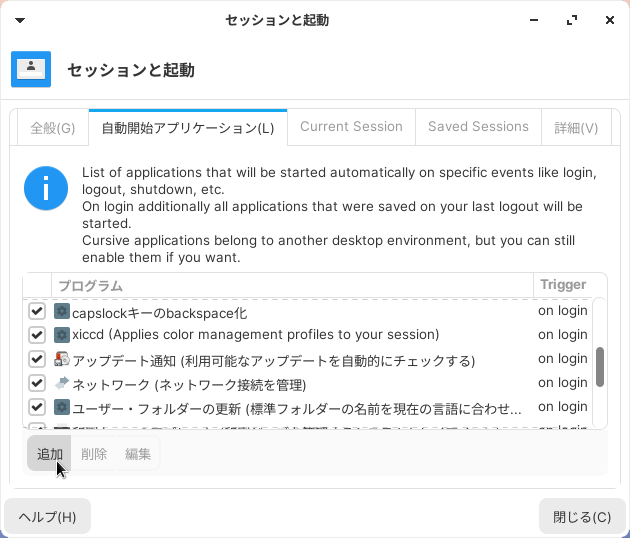This screenshot has height=538, width=630.
Task: Open the window menu arrow in titlebar
Action: point(21,20)
